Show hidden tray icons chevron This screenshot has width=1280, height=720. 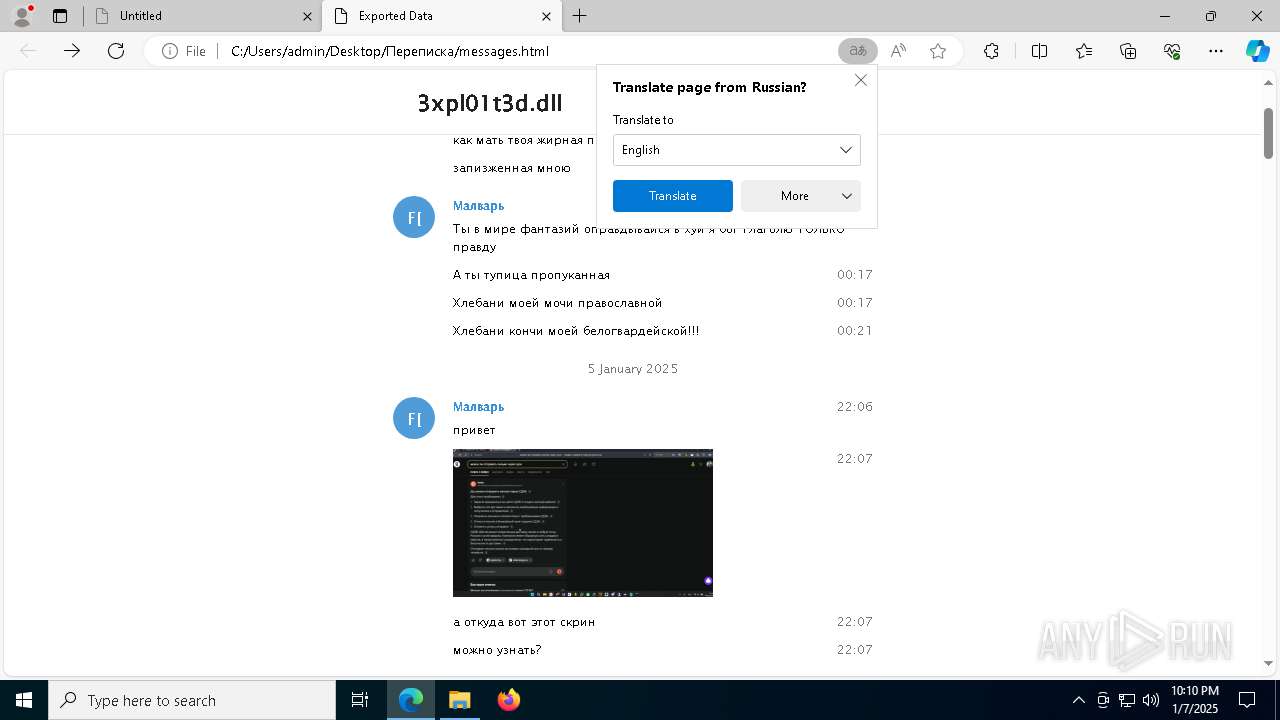[x=1078, y=700]
